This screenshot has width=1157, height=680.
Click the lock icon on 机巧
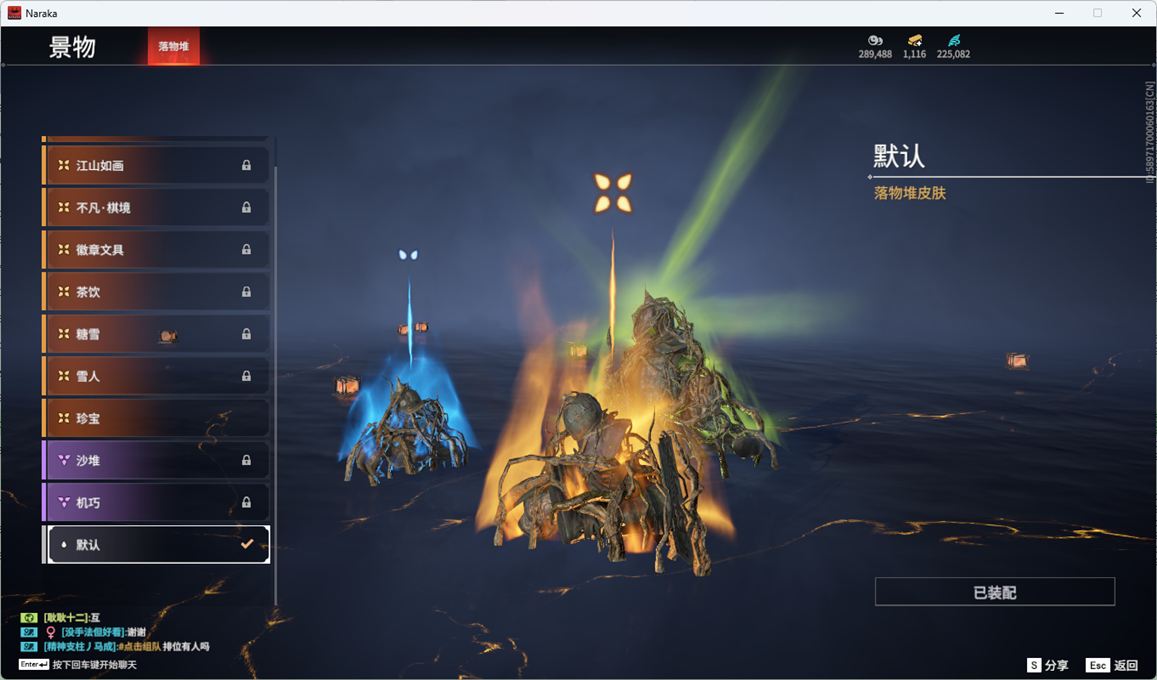pos(246,502)
